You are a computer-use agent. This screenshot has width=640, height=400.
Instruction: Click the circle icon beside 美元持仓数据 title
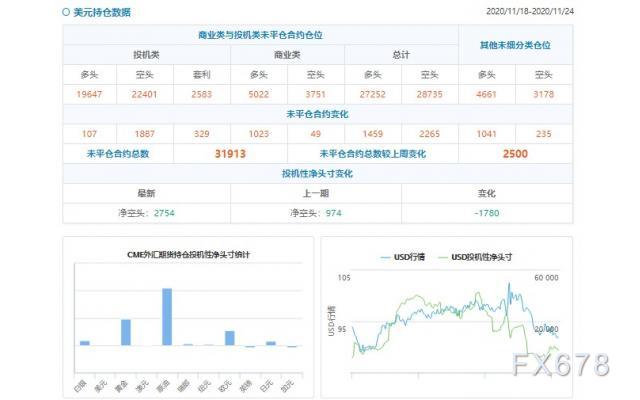66,13
